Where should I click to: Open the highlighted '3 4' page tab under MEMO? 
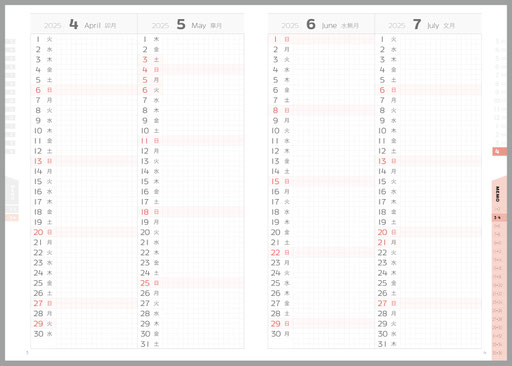tap(499, 218)
